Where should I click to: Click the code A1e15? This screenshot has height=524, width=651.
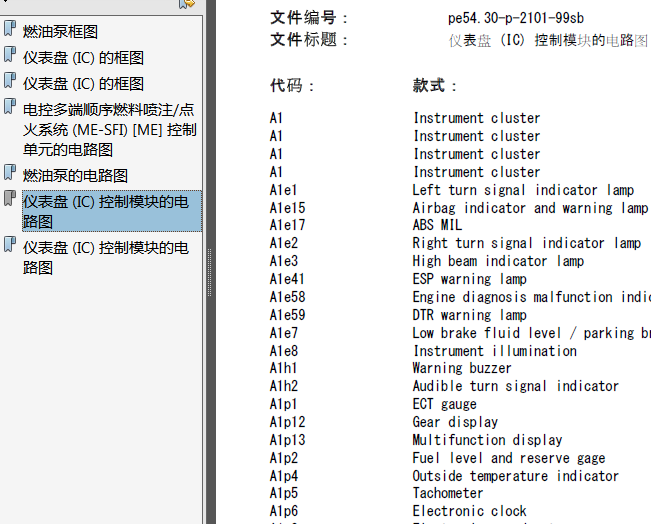287,208
